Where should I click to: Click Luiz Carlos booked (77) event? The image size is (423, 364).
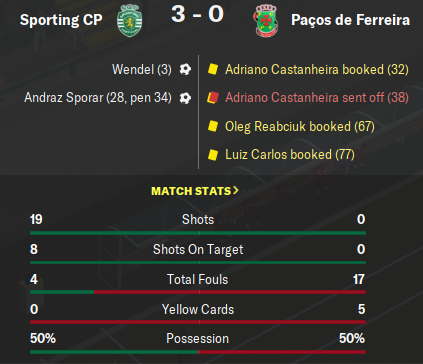click(290, 155)
